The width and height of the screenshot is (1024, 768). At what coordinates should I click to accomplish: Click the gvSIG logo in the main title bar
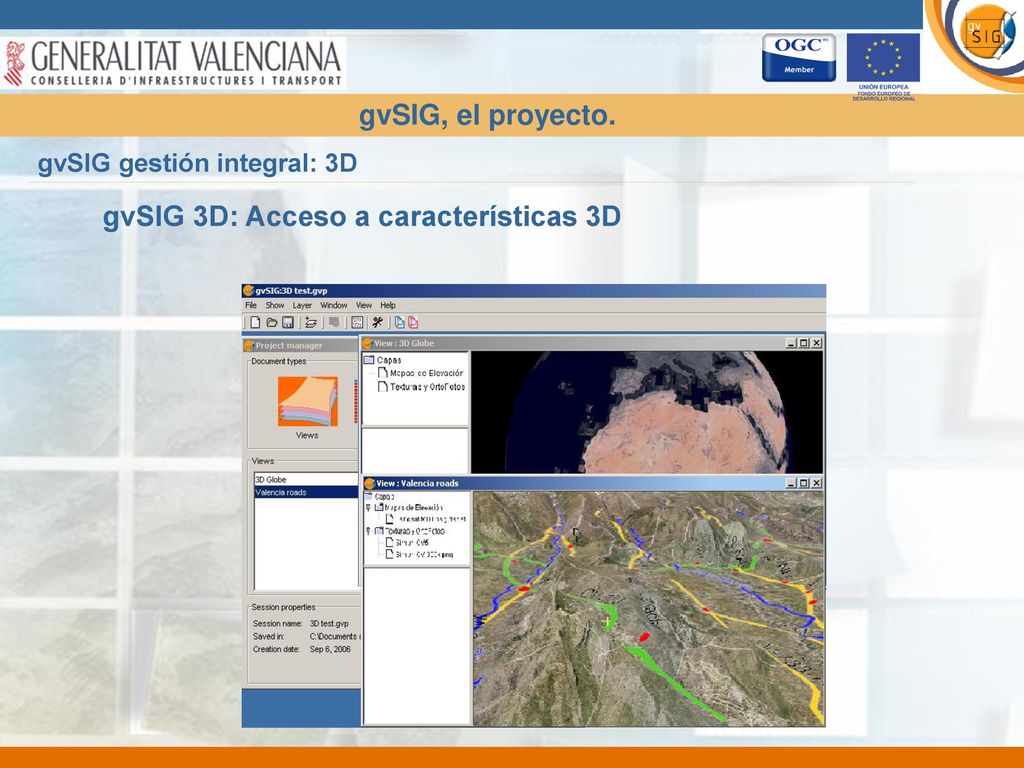(x=248, y=291)
